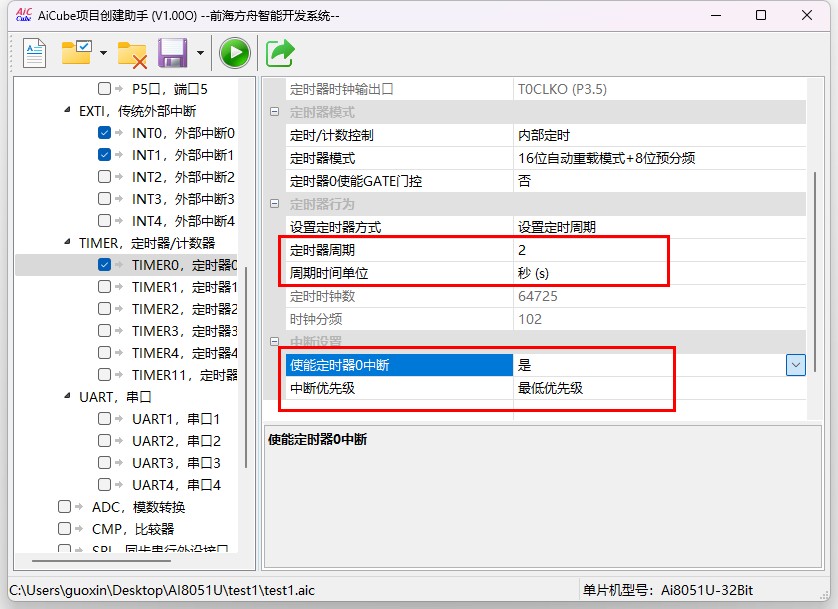Image resolution: width=838 pixels, height=609 pixels.
Task: Enable the INT4 外部中断4 checkbox
Action: [104, 221]
